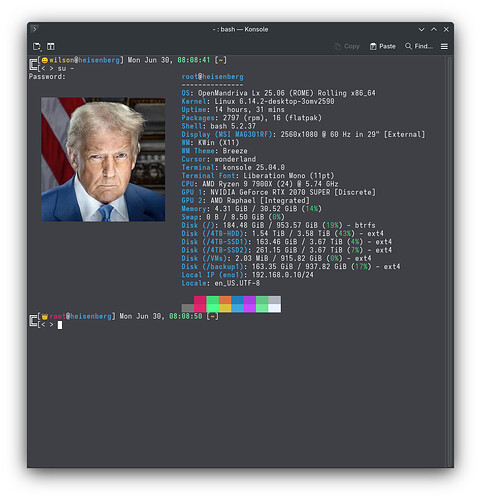Maximize the Konsole window
Viewport: 481px width, 500px height.
[434, 29]
